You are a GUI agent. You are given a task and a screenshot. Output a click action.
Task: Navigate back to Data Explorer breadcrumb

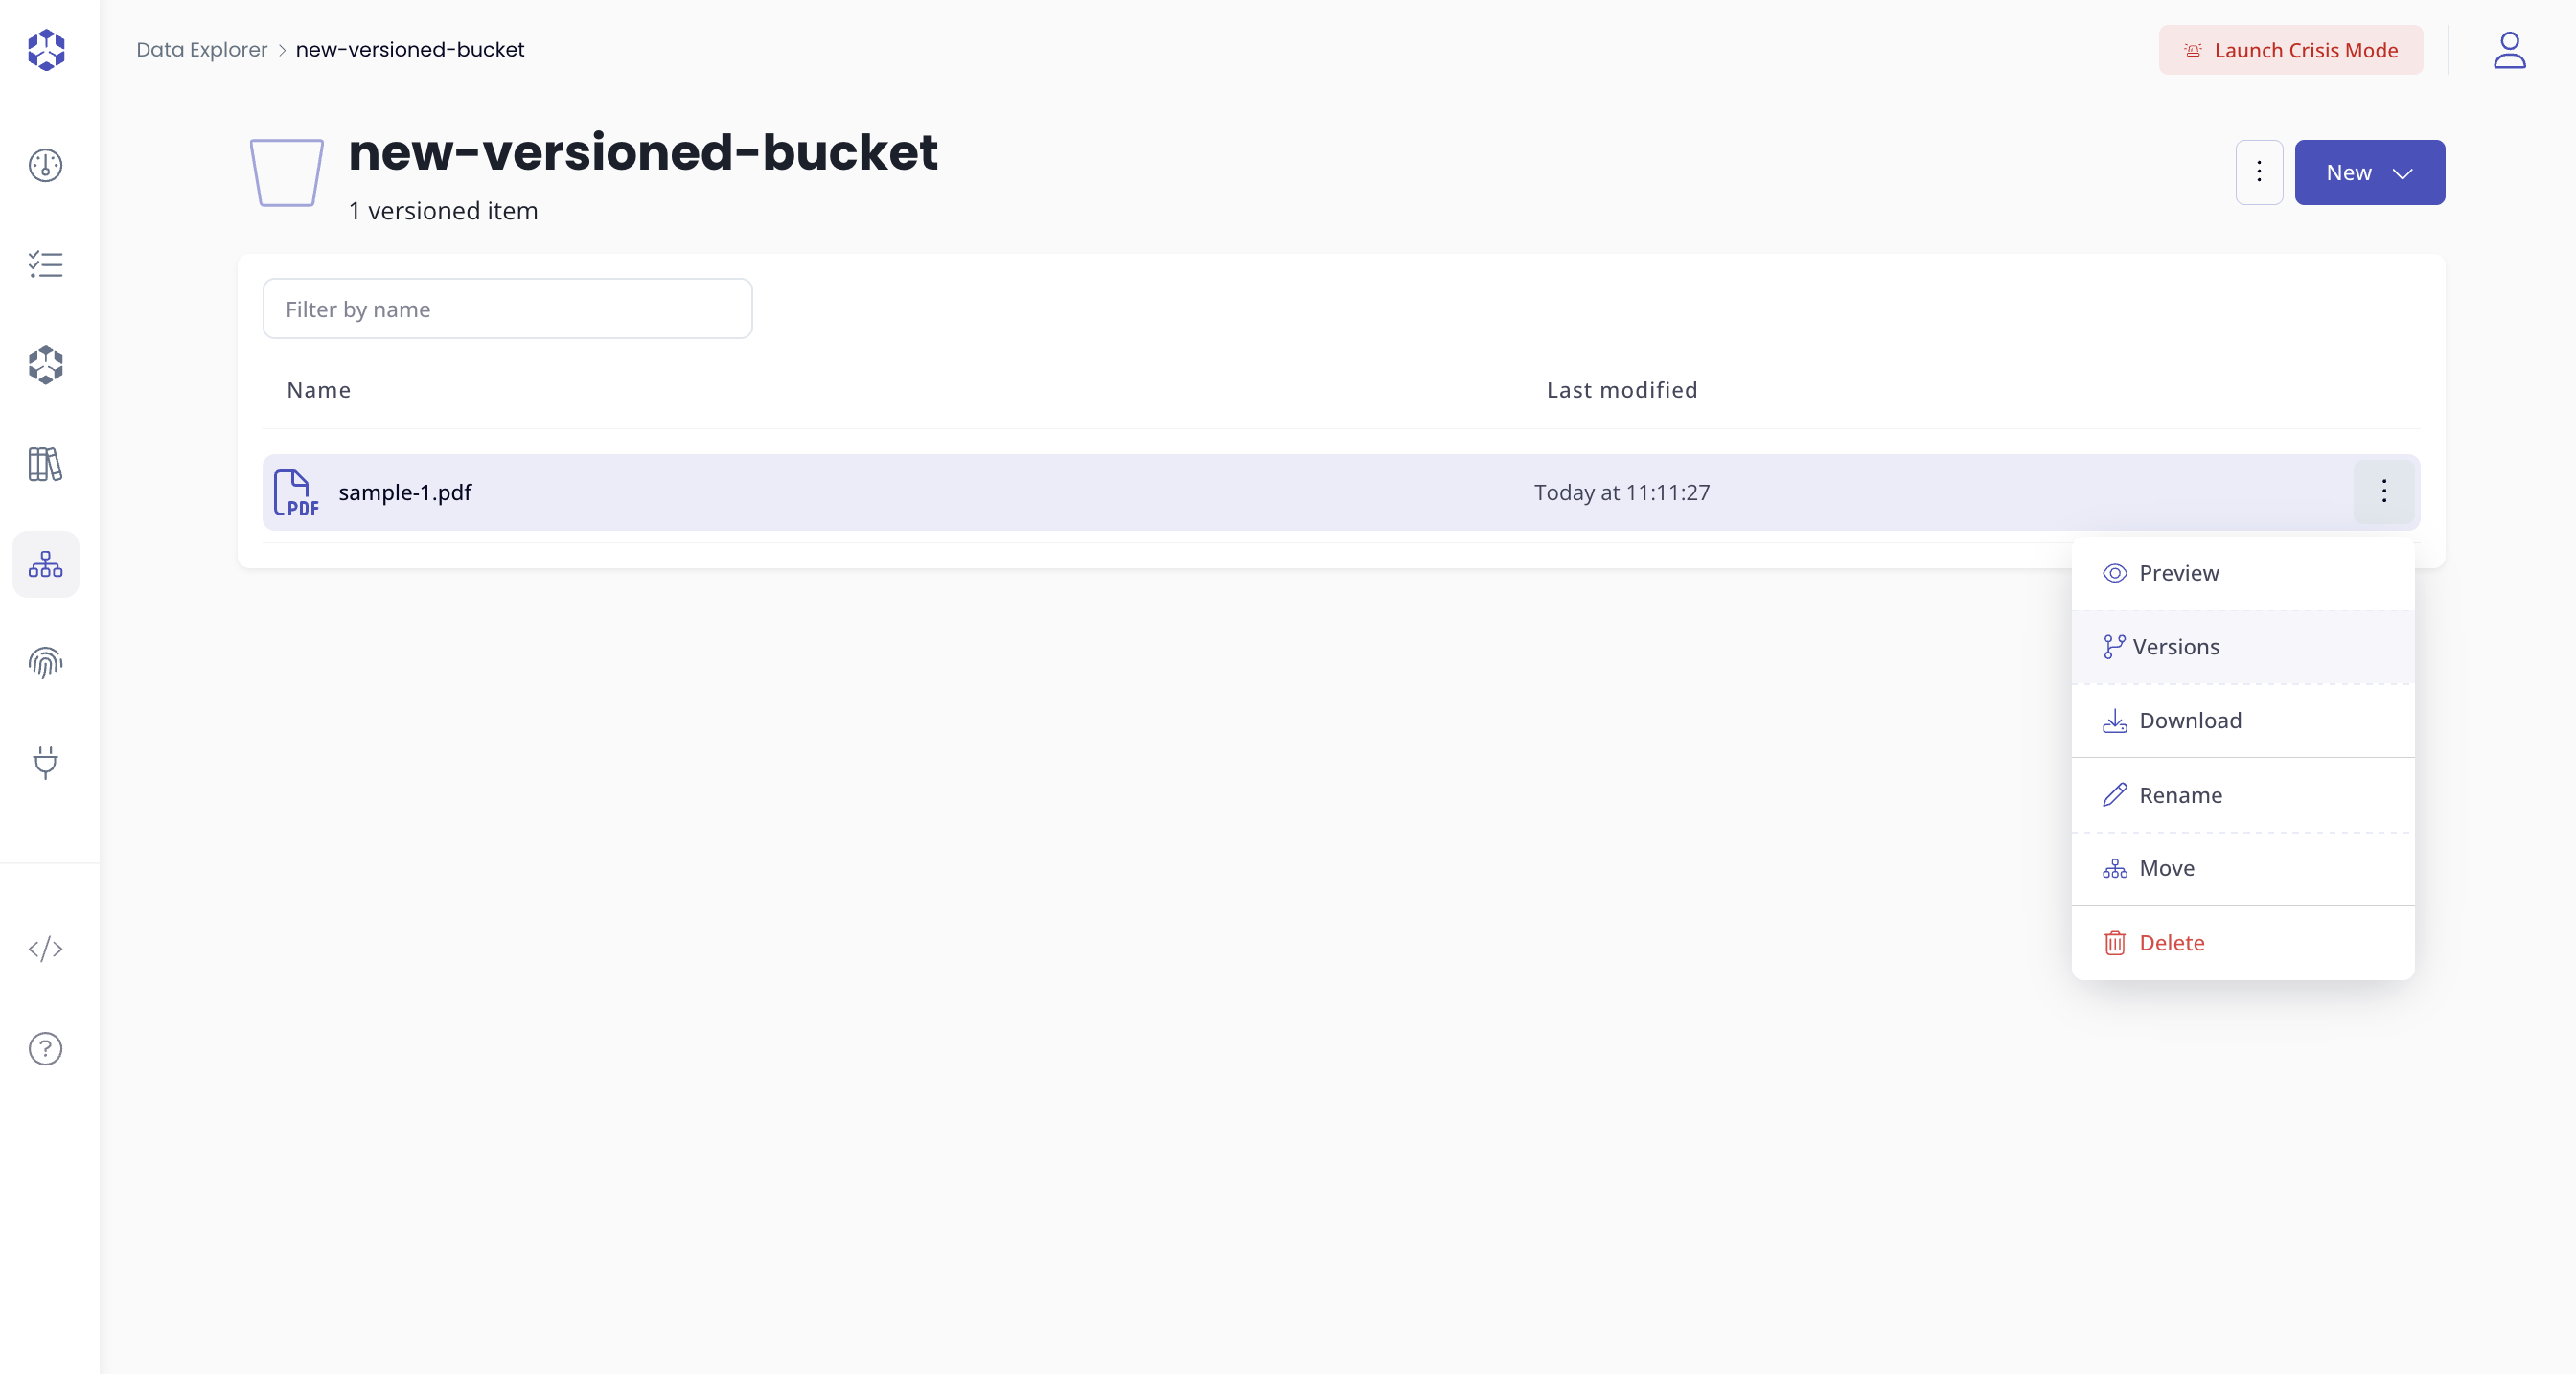201,49
